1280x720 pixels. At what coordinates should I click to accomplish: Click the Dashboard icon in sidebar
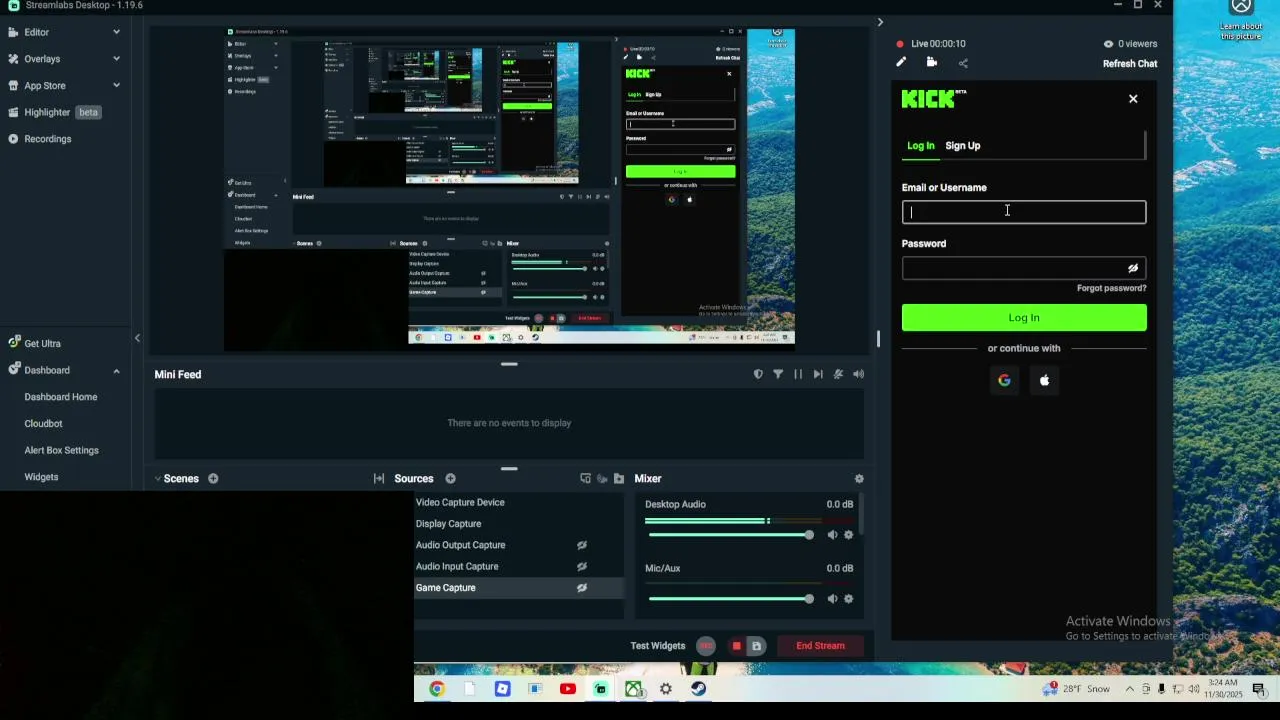point(14,370)
